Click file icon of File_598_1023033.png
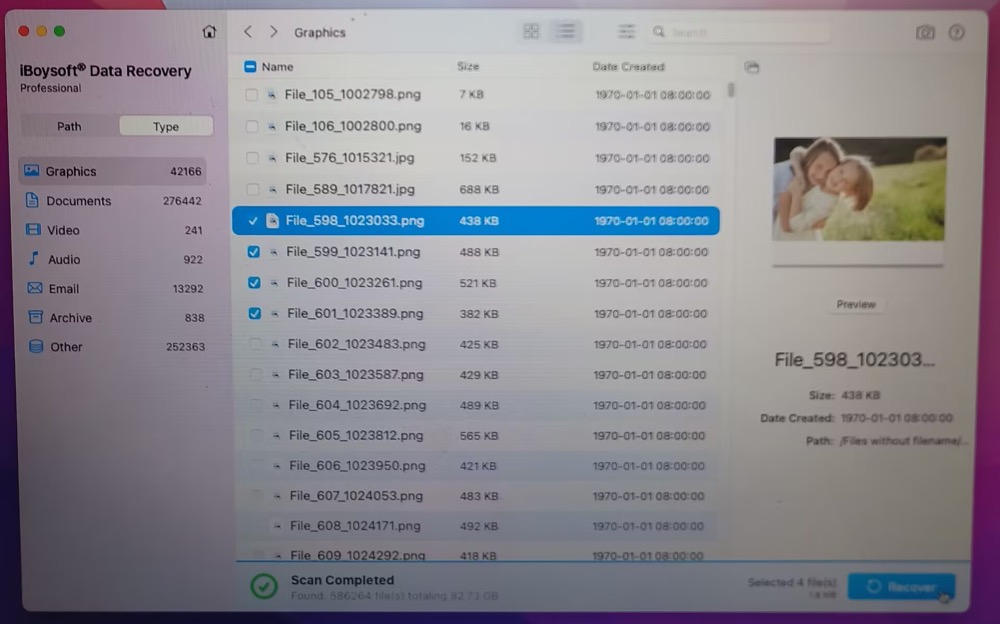Image resolution: width=1000 pixels, height=624 pixels. pos(272,221)
